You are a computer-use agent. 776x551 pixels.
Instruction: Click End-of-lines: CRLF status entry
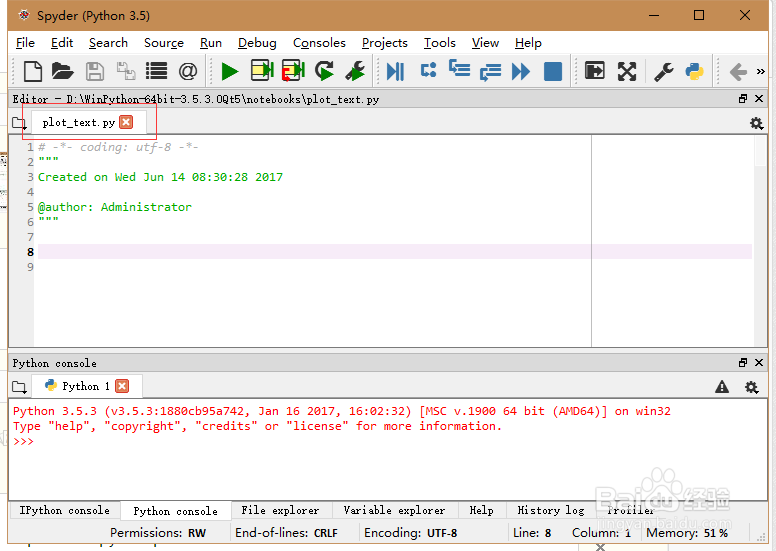[x=286, y=533]
